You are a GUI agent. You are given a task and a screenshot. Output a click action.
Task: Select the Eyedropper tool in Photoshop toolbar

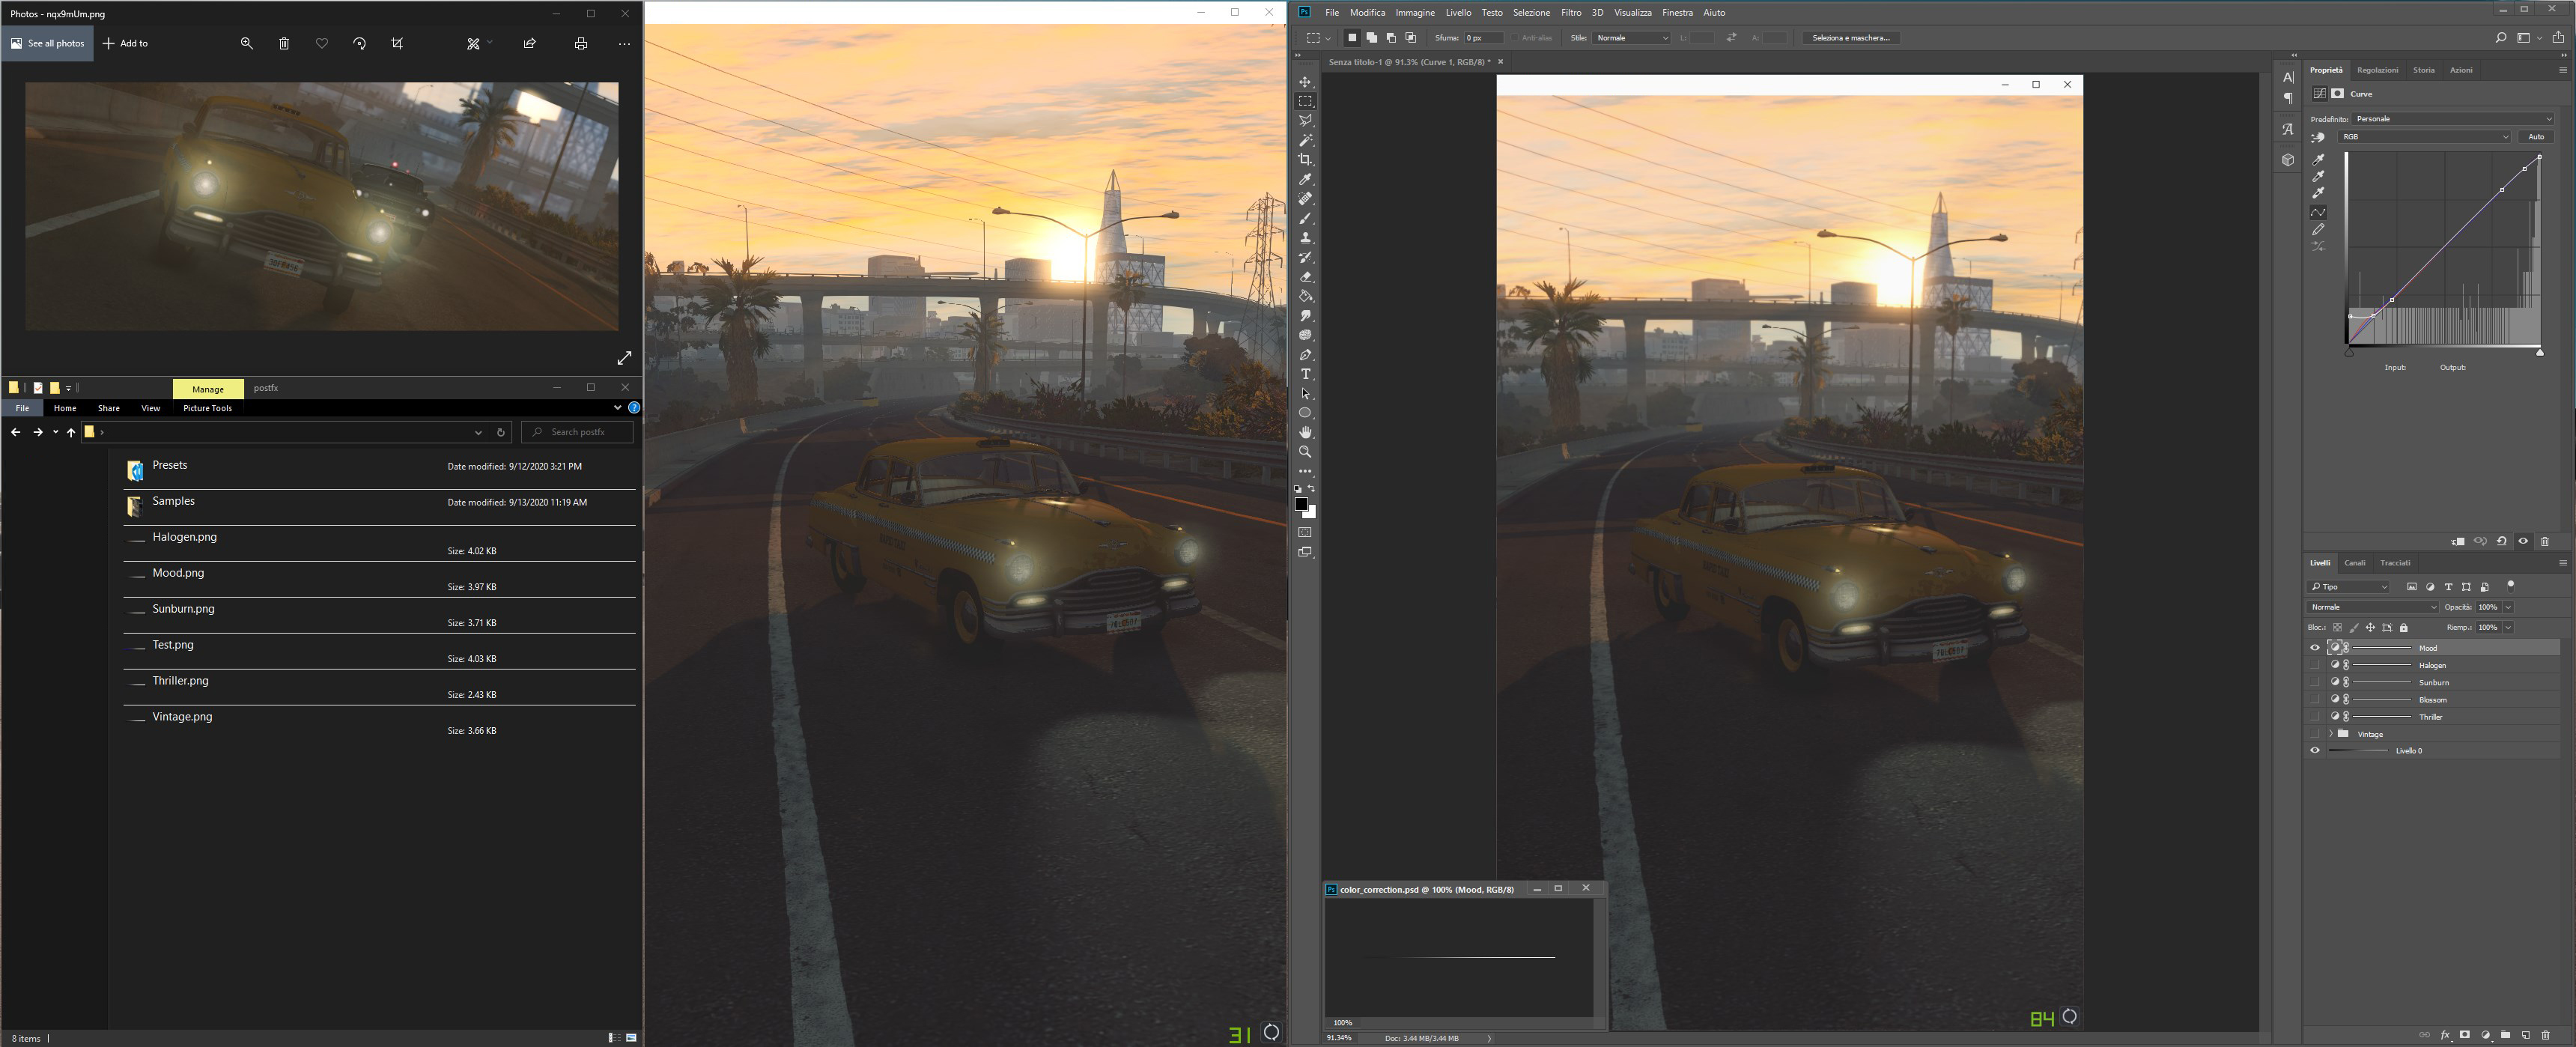[1305, 180]
